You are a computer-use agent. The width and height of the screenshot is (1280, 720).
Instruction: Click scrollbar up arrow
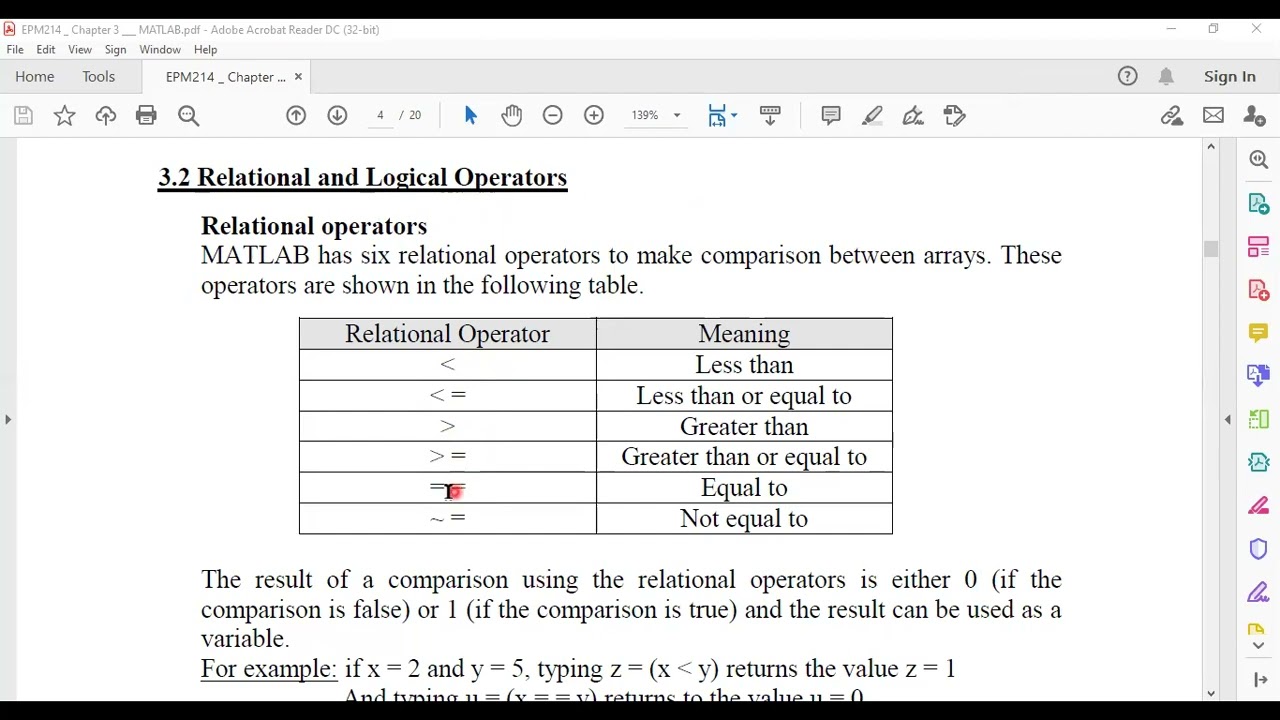click(1211, 147)
